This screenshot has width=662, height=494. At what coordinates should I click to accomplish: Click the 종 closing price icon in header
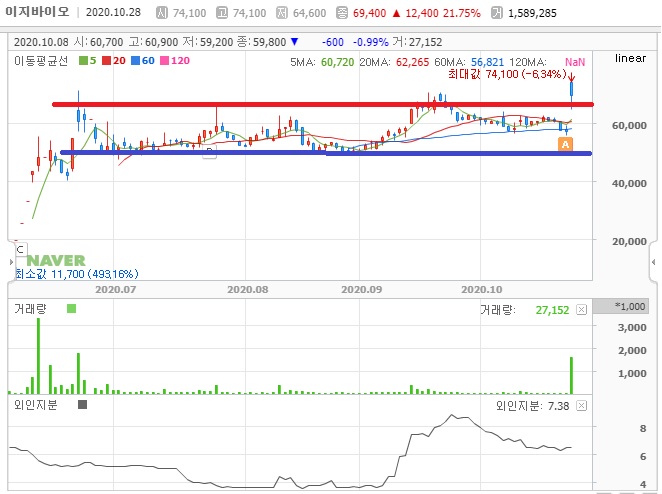click(x=342, y=13)
